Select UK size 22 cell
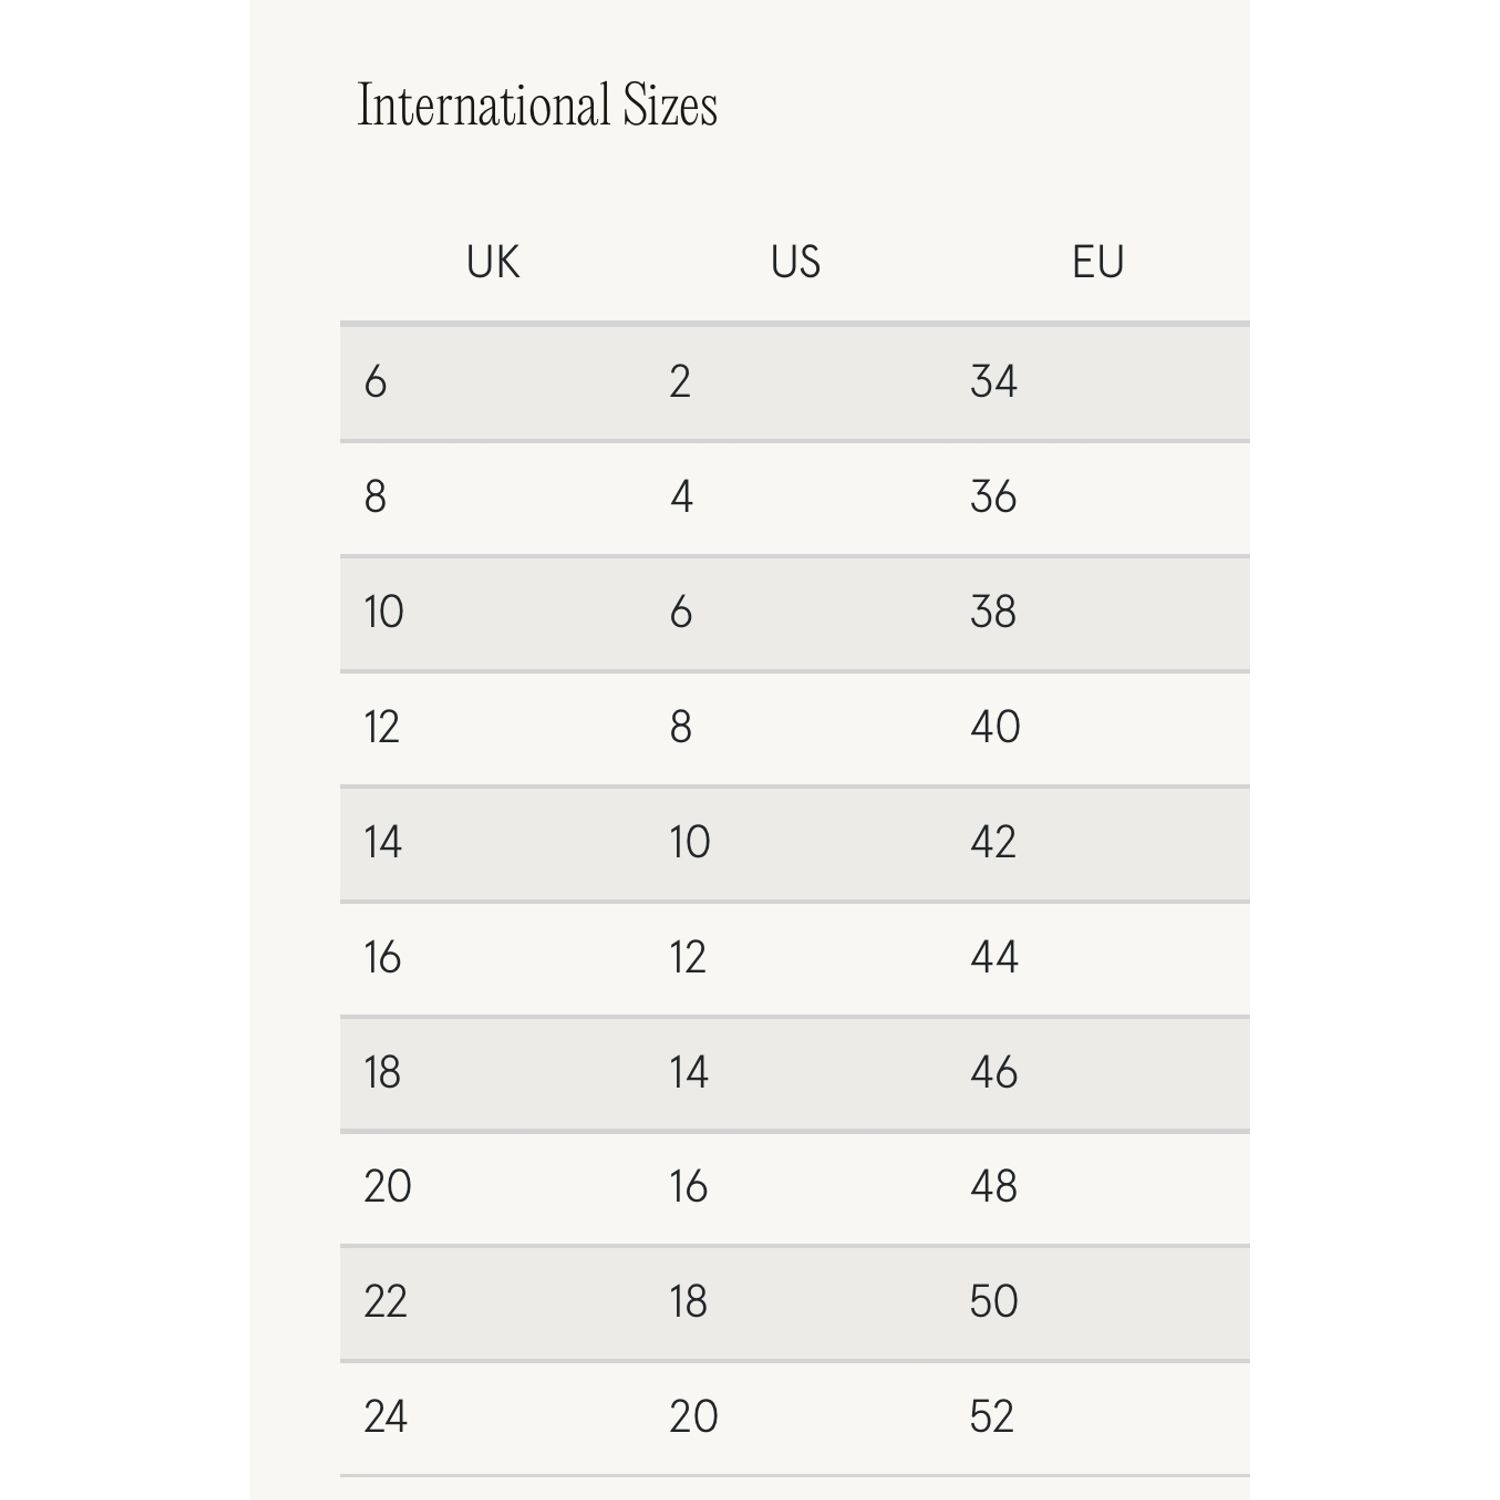 [x=385, y=1302]
